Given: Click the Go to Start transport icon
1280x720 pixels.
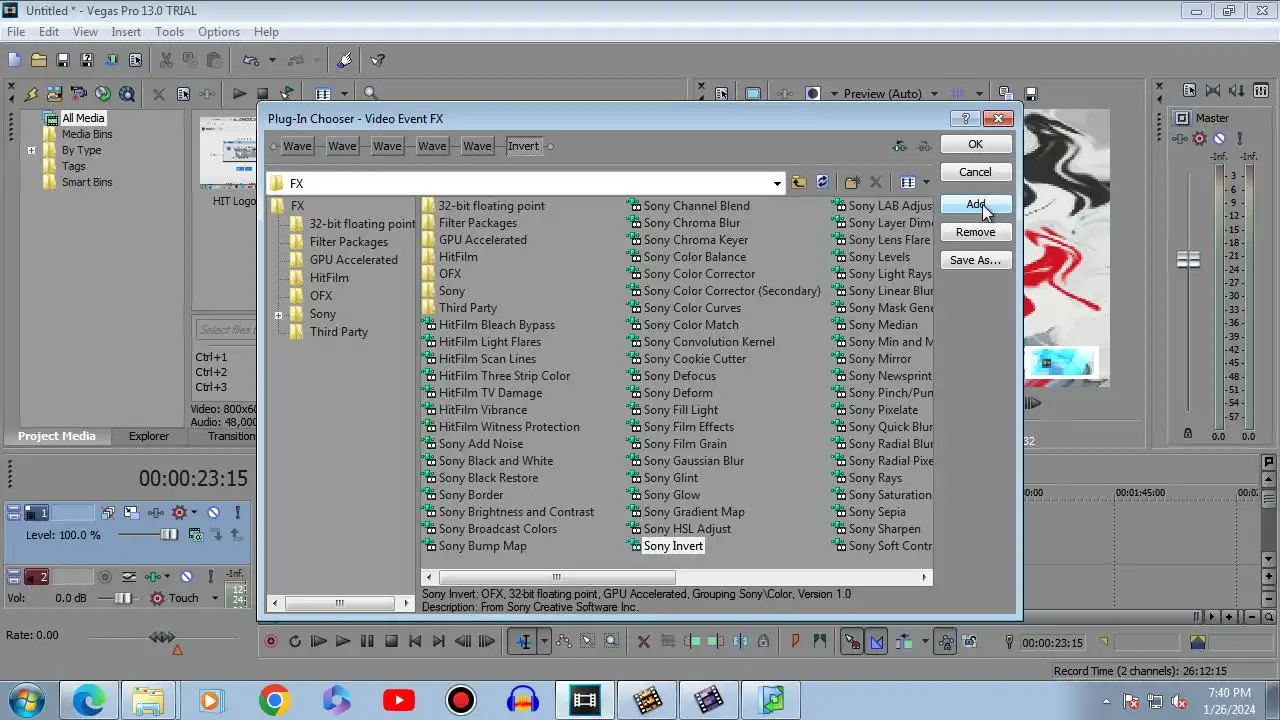Looking at the screenshot, I should [415, 641].
